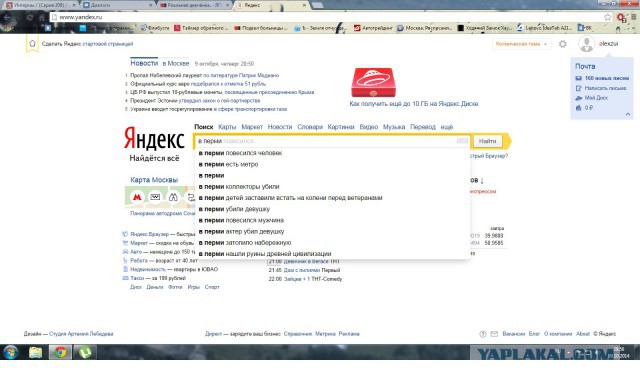Click the browser reload button

30,18
